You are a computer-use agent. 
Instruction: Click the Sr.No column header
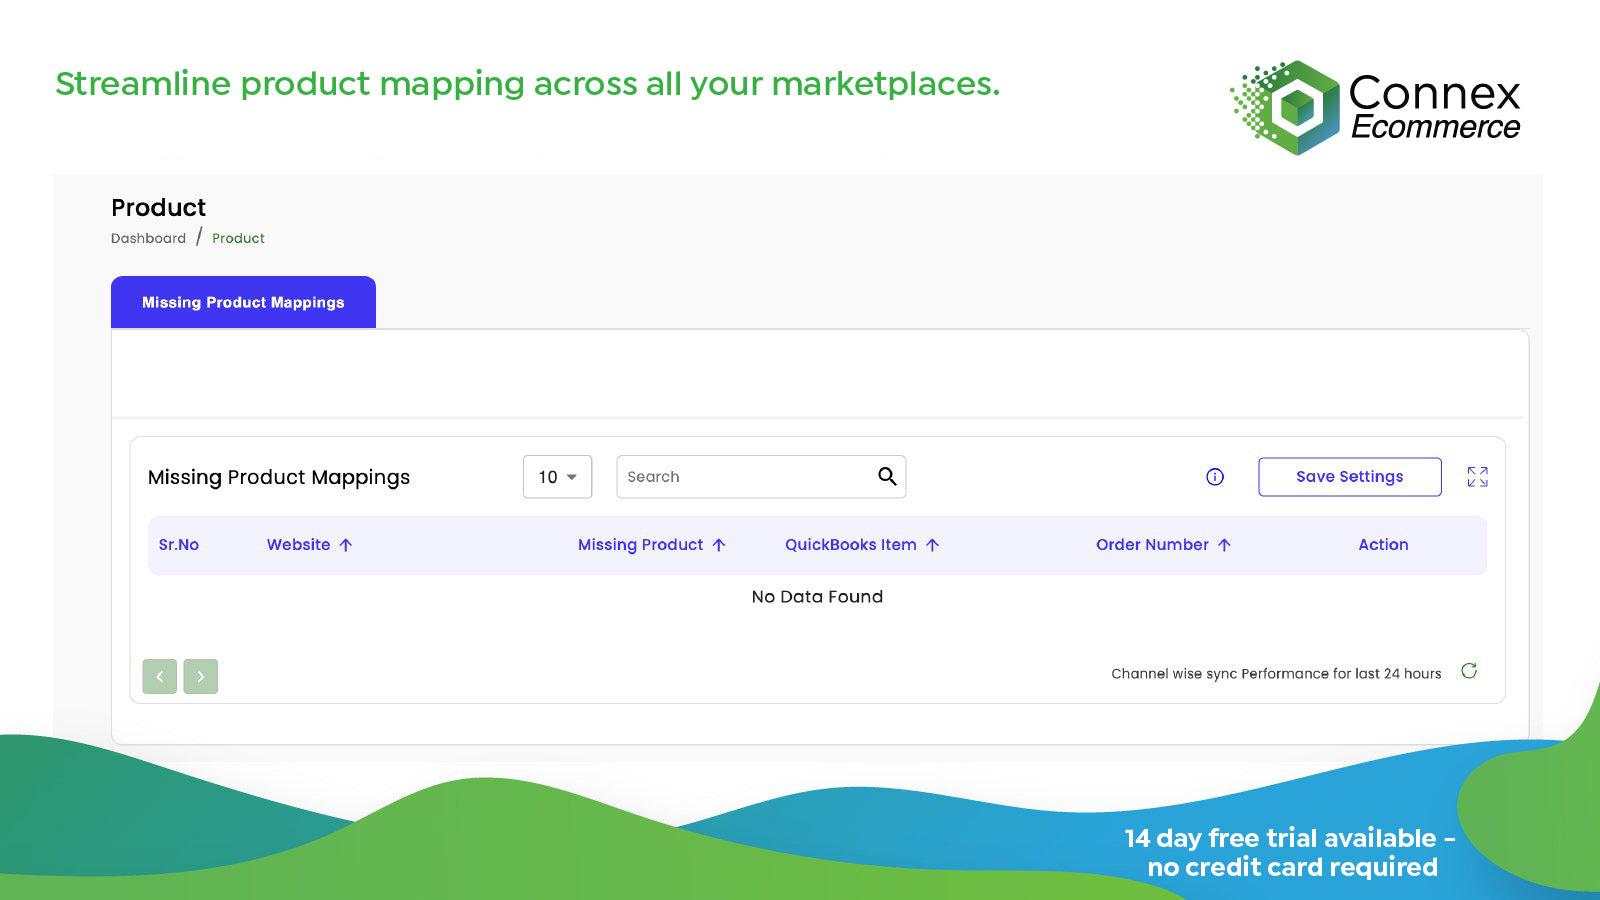click(179, 545)
